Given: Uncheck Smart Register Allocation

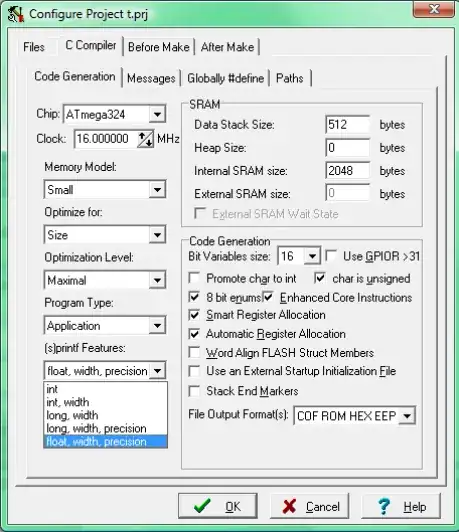Looking at the screenshot, I should coord(194,315).
